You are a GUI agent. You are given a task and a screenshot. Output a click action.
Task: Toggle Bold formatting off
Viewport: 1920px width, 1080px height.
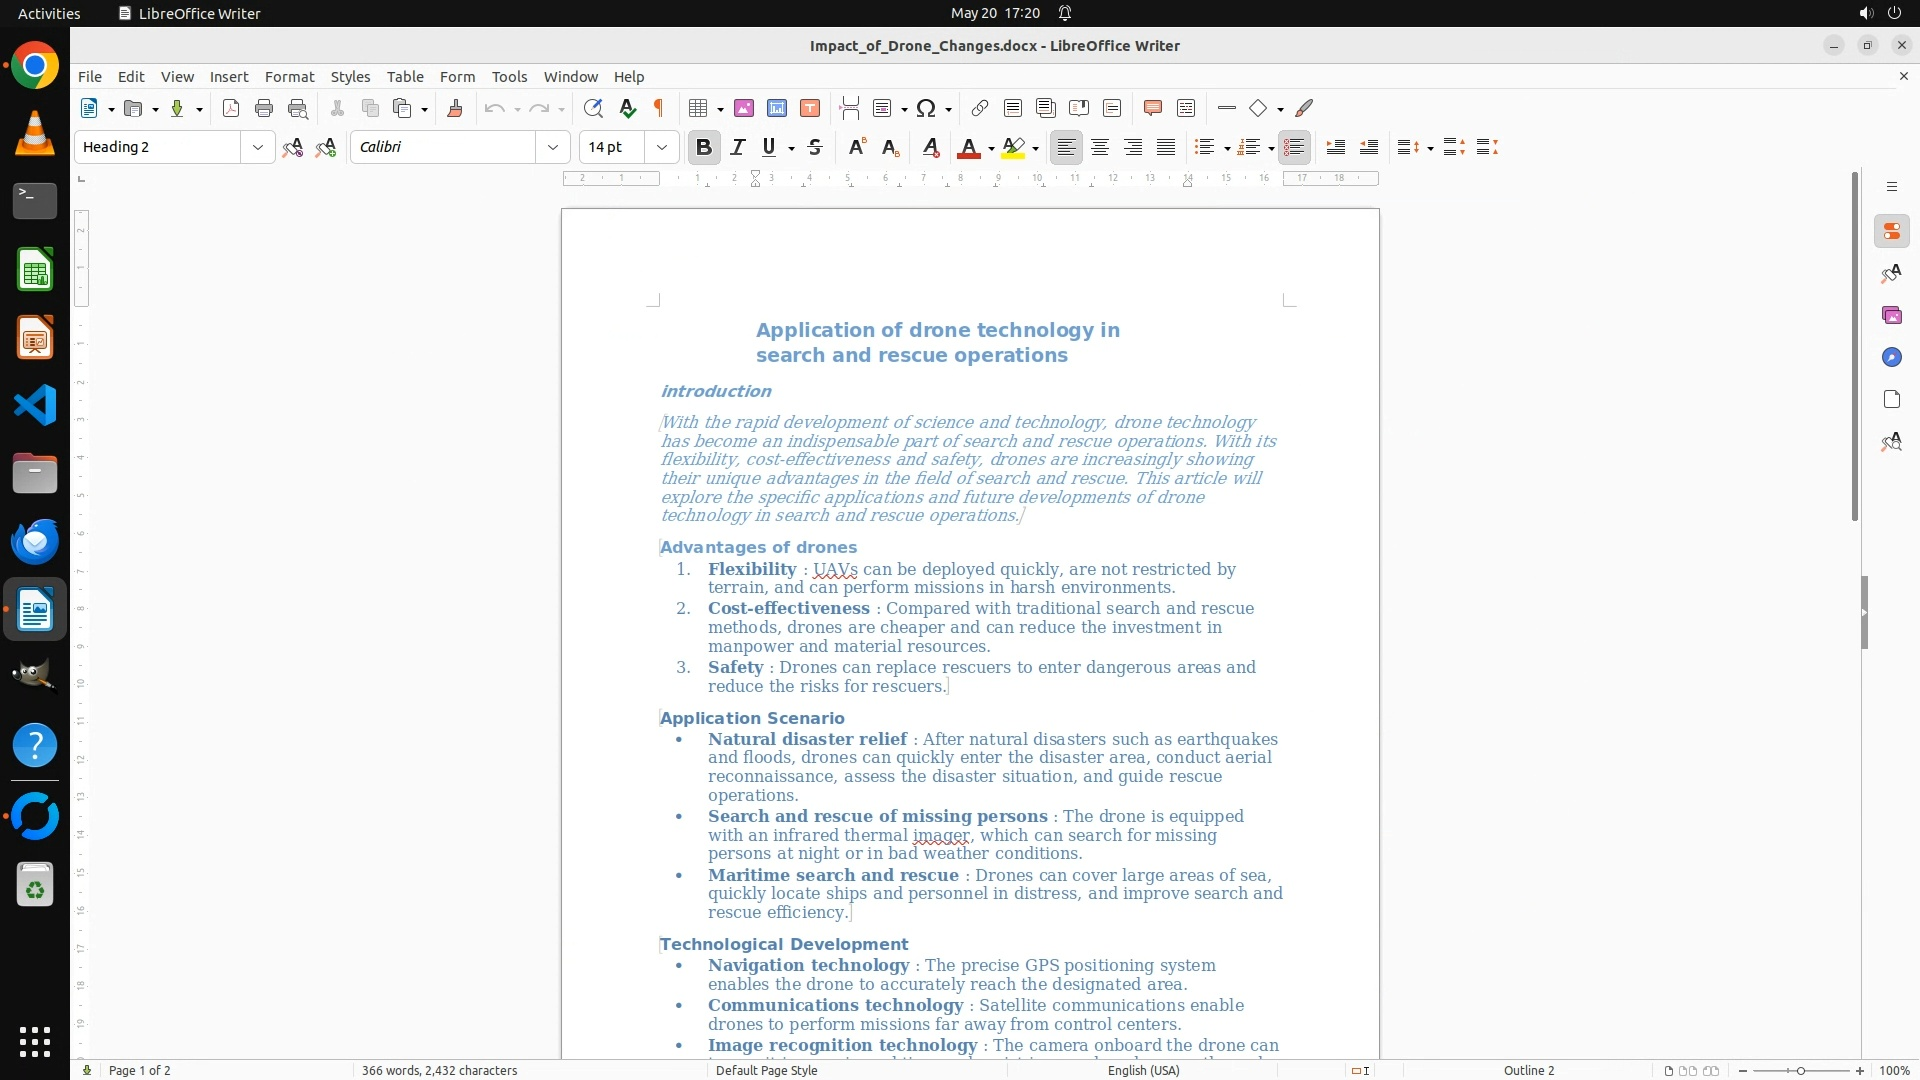pyautogui.click(x=704, y=148)
